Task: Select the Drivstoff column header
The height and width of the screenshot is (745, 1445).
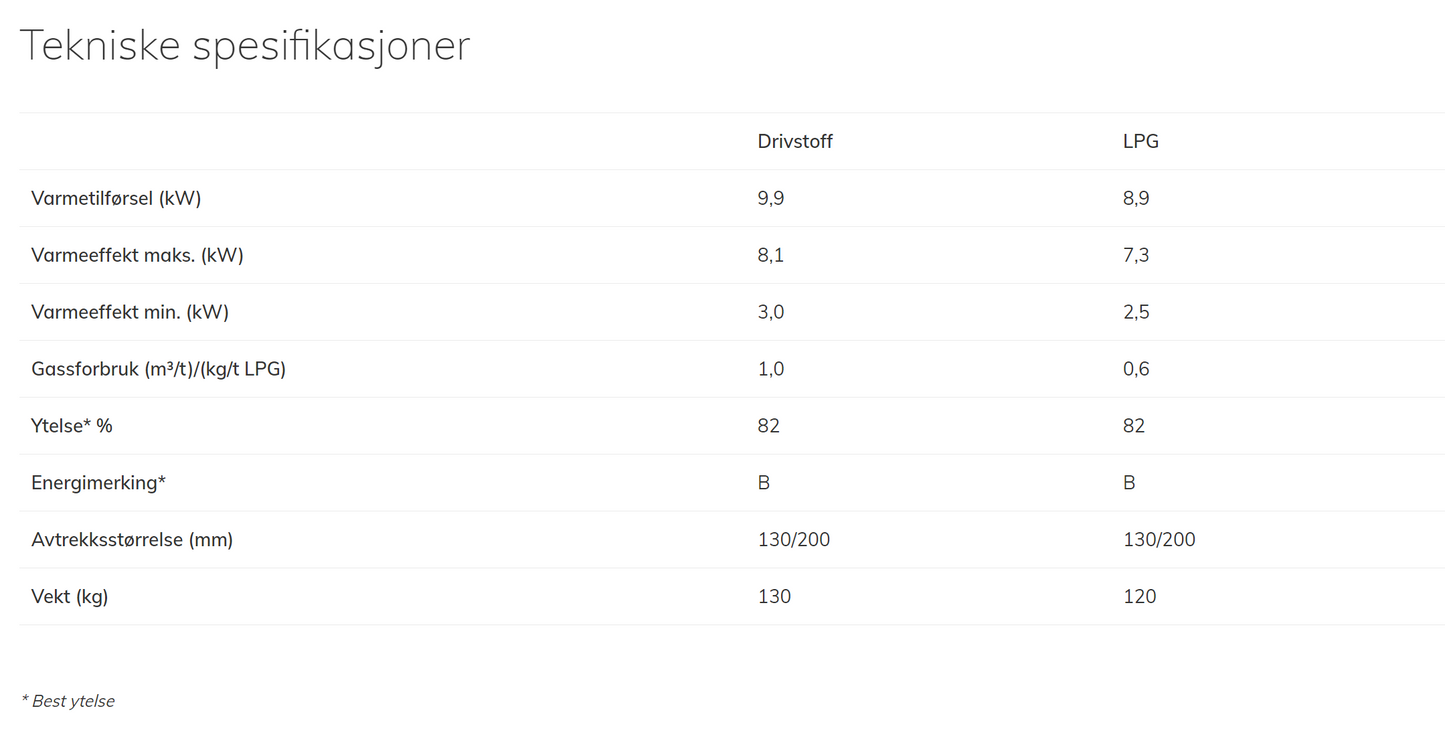Action: coord(795,141)
